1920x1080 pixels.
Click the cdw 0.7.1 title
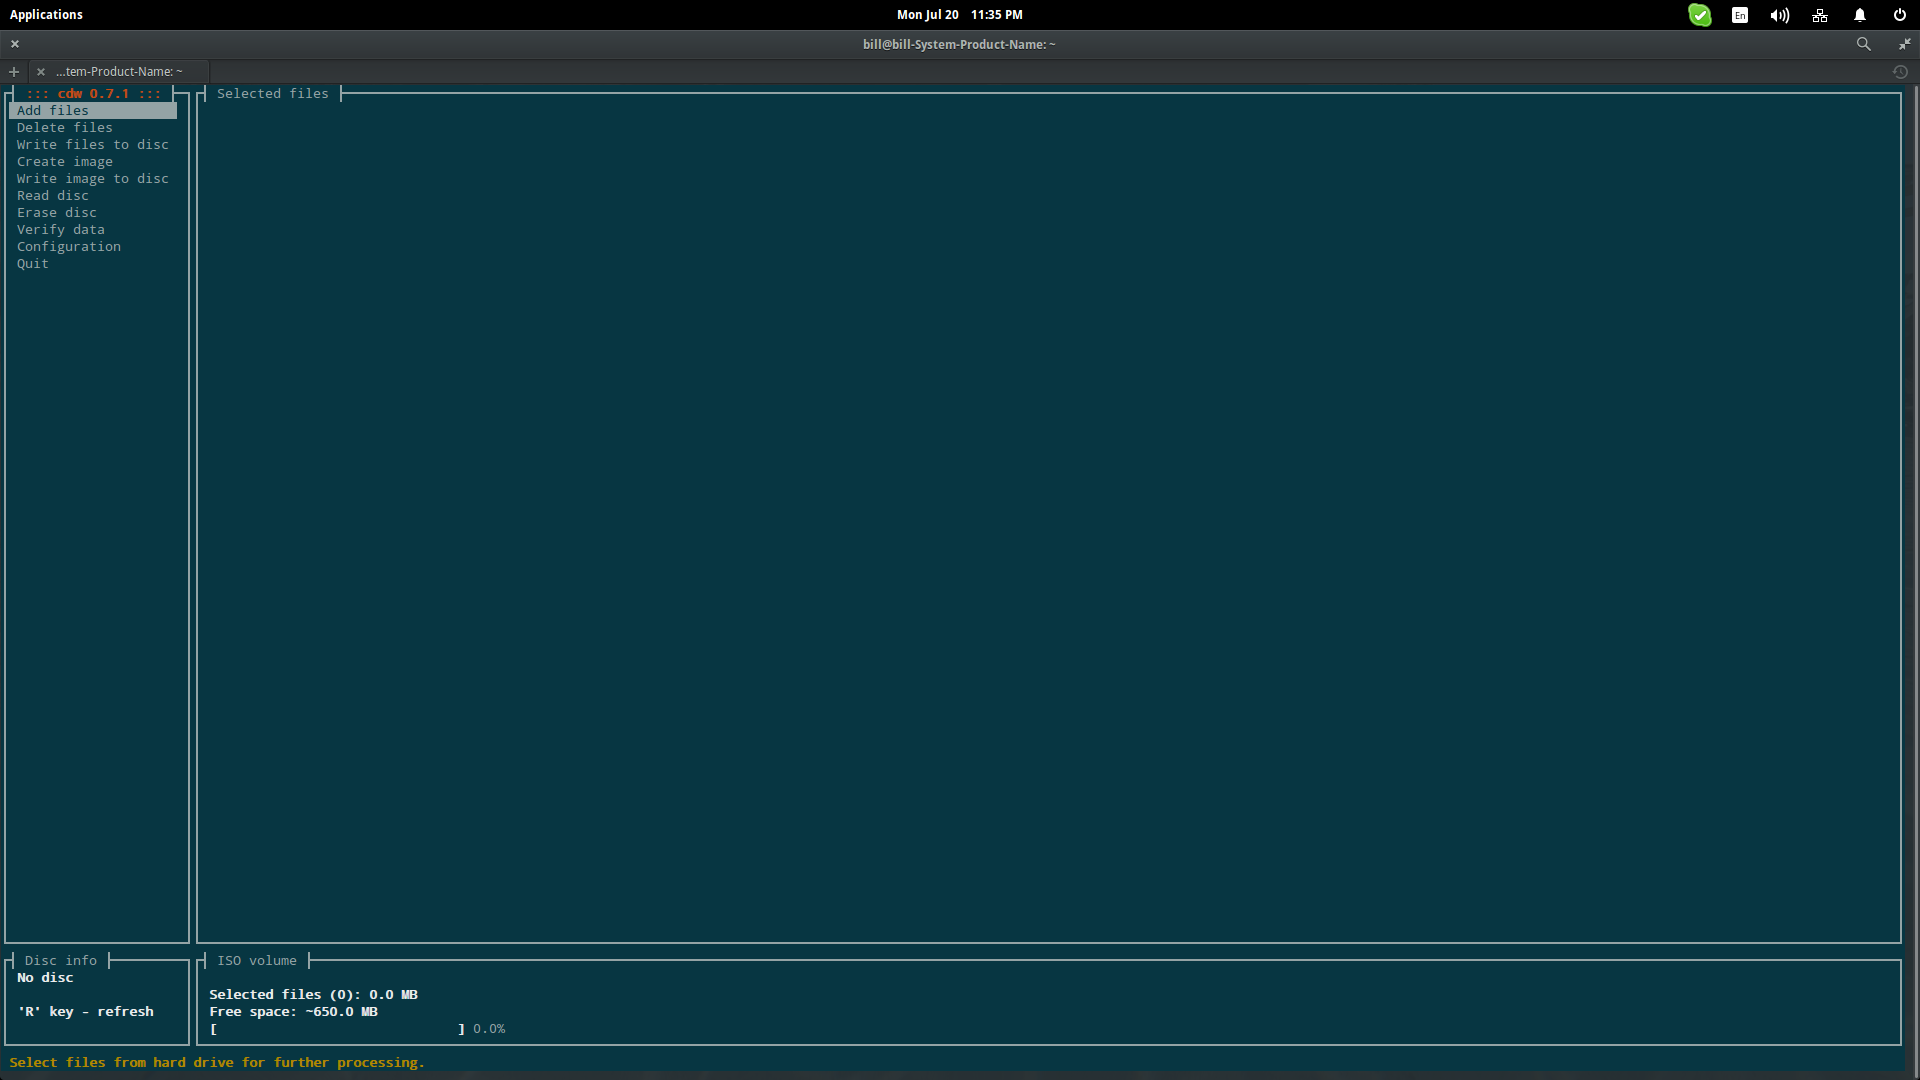(x=94, y=94)
